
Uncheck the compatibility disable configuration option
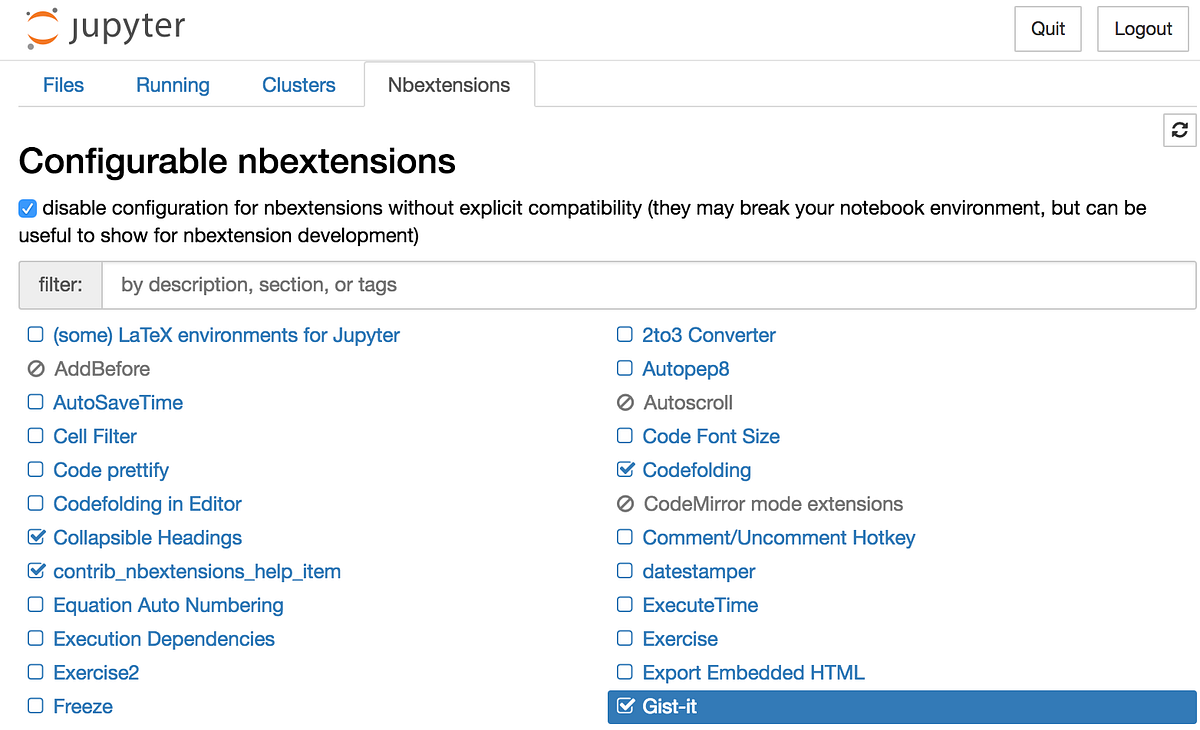tap(27, 208)
